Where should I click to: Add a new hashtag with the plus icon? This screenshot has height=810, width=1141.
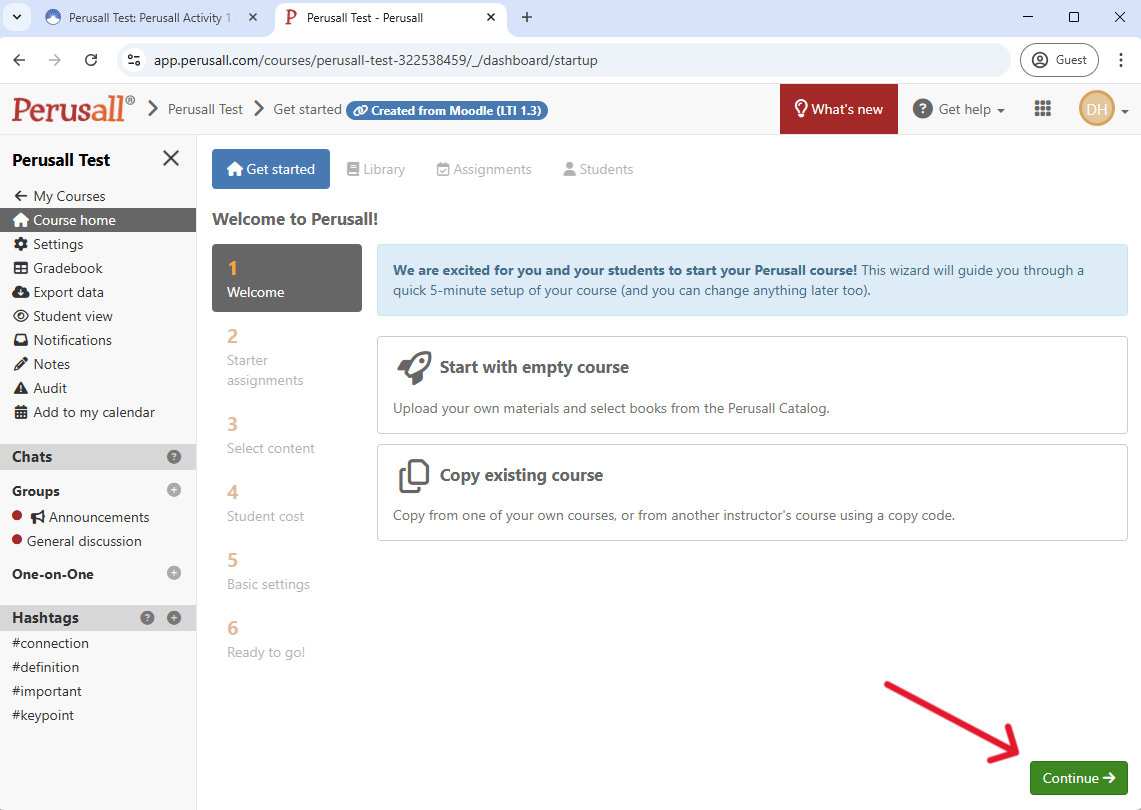click(174, 617)
